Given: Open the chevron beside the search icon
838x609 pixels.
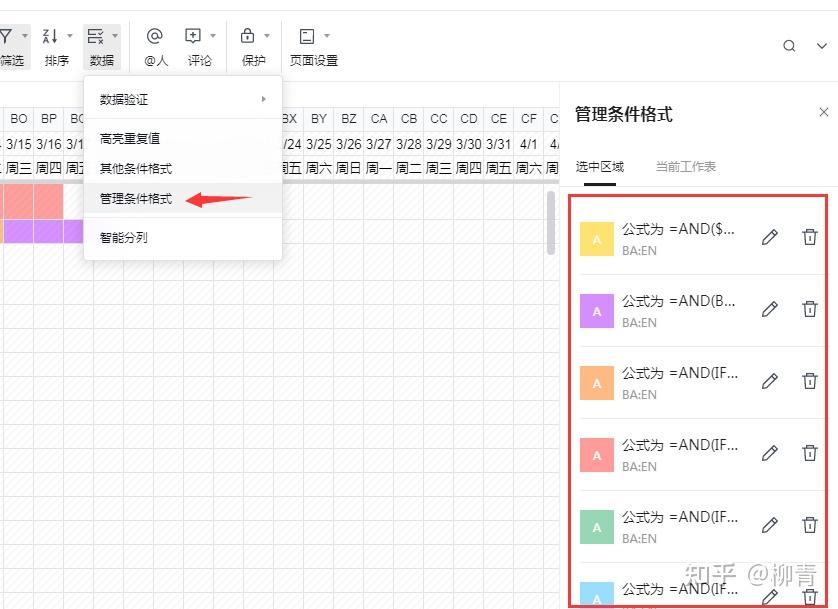Looking at the screenshot, I should coord(821,45).
